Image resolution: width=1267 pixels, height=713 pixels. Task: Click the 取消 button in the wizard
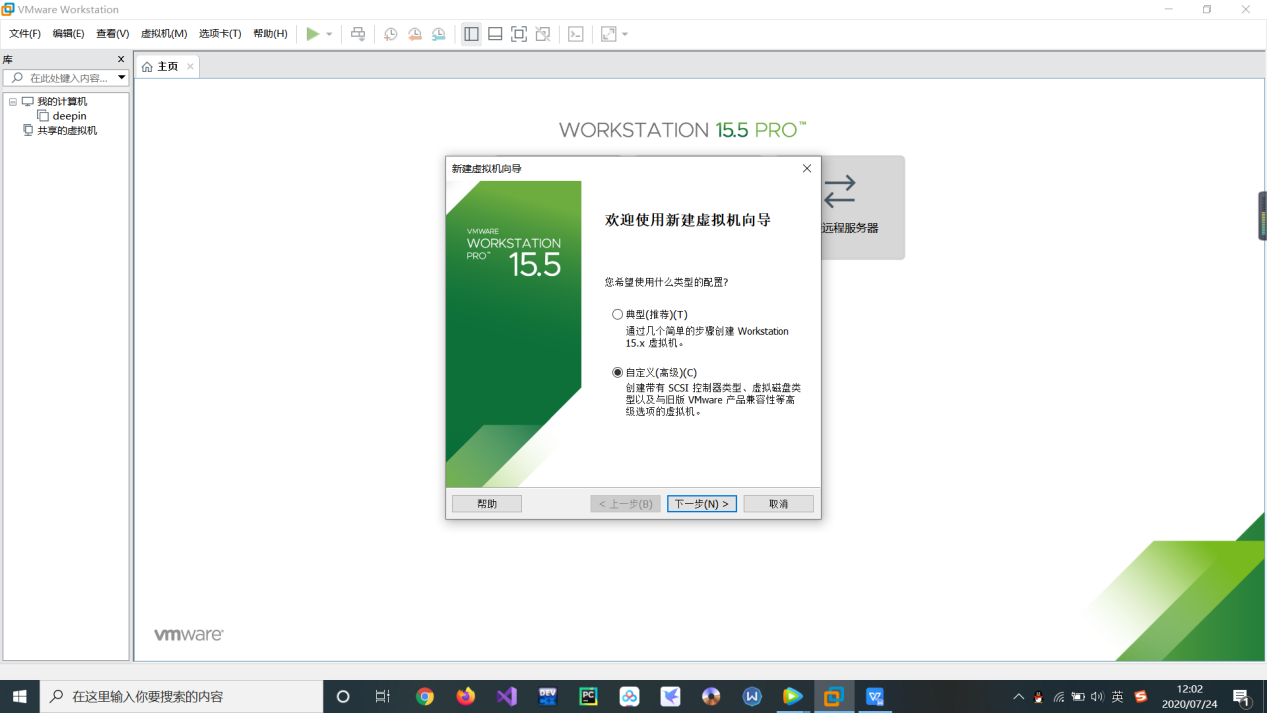[779, 504]
